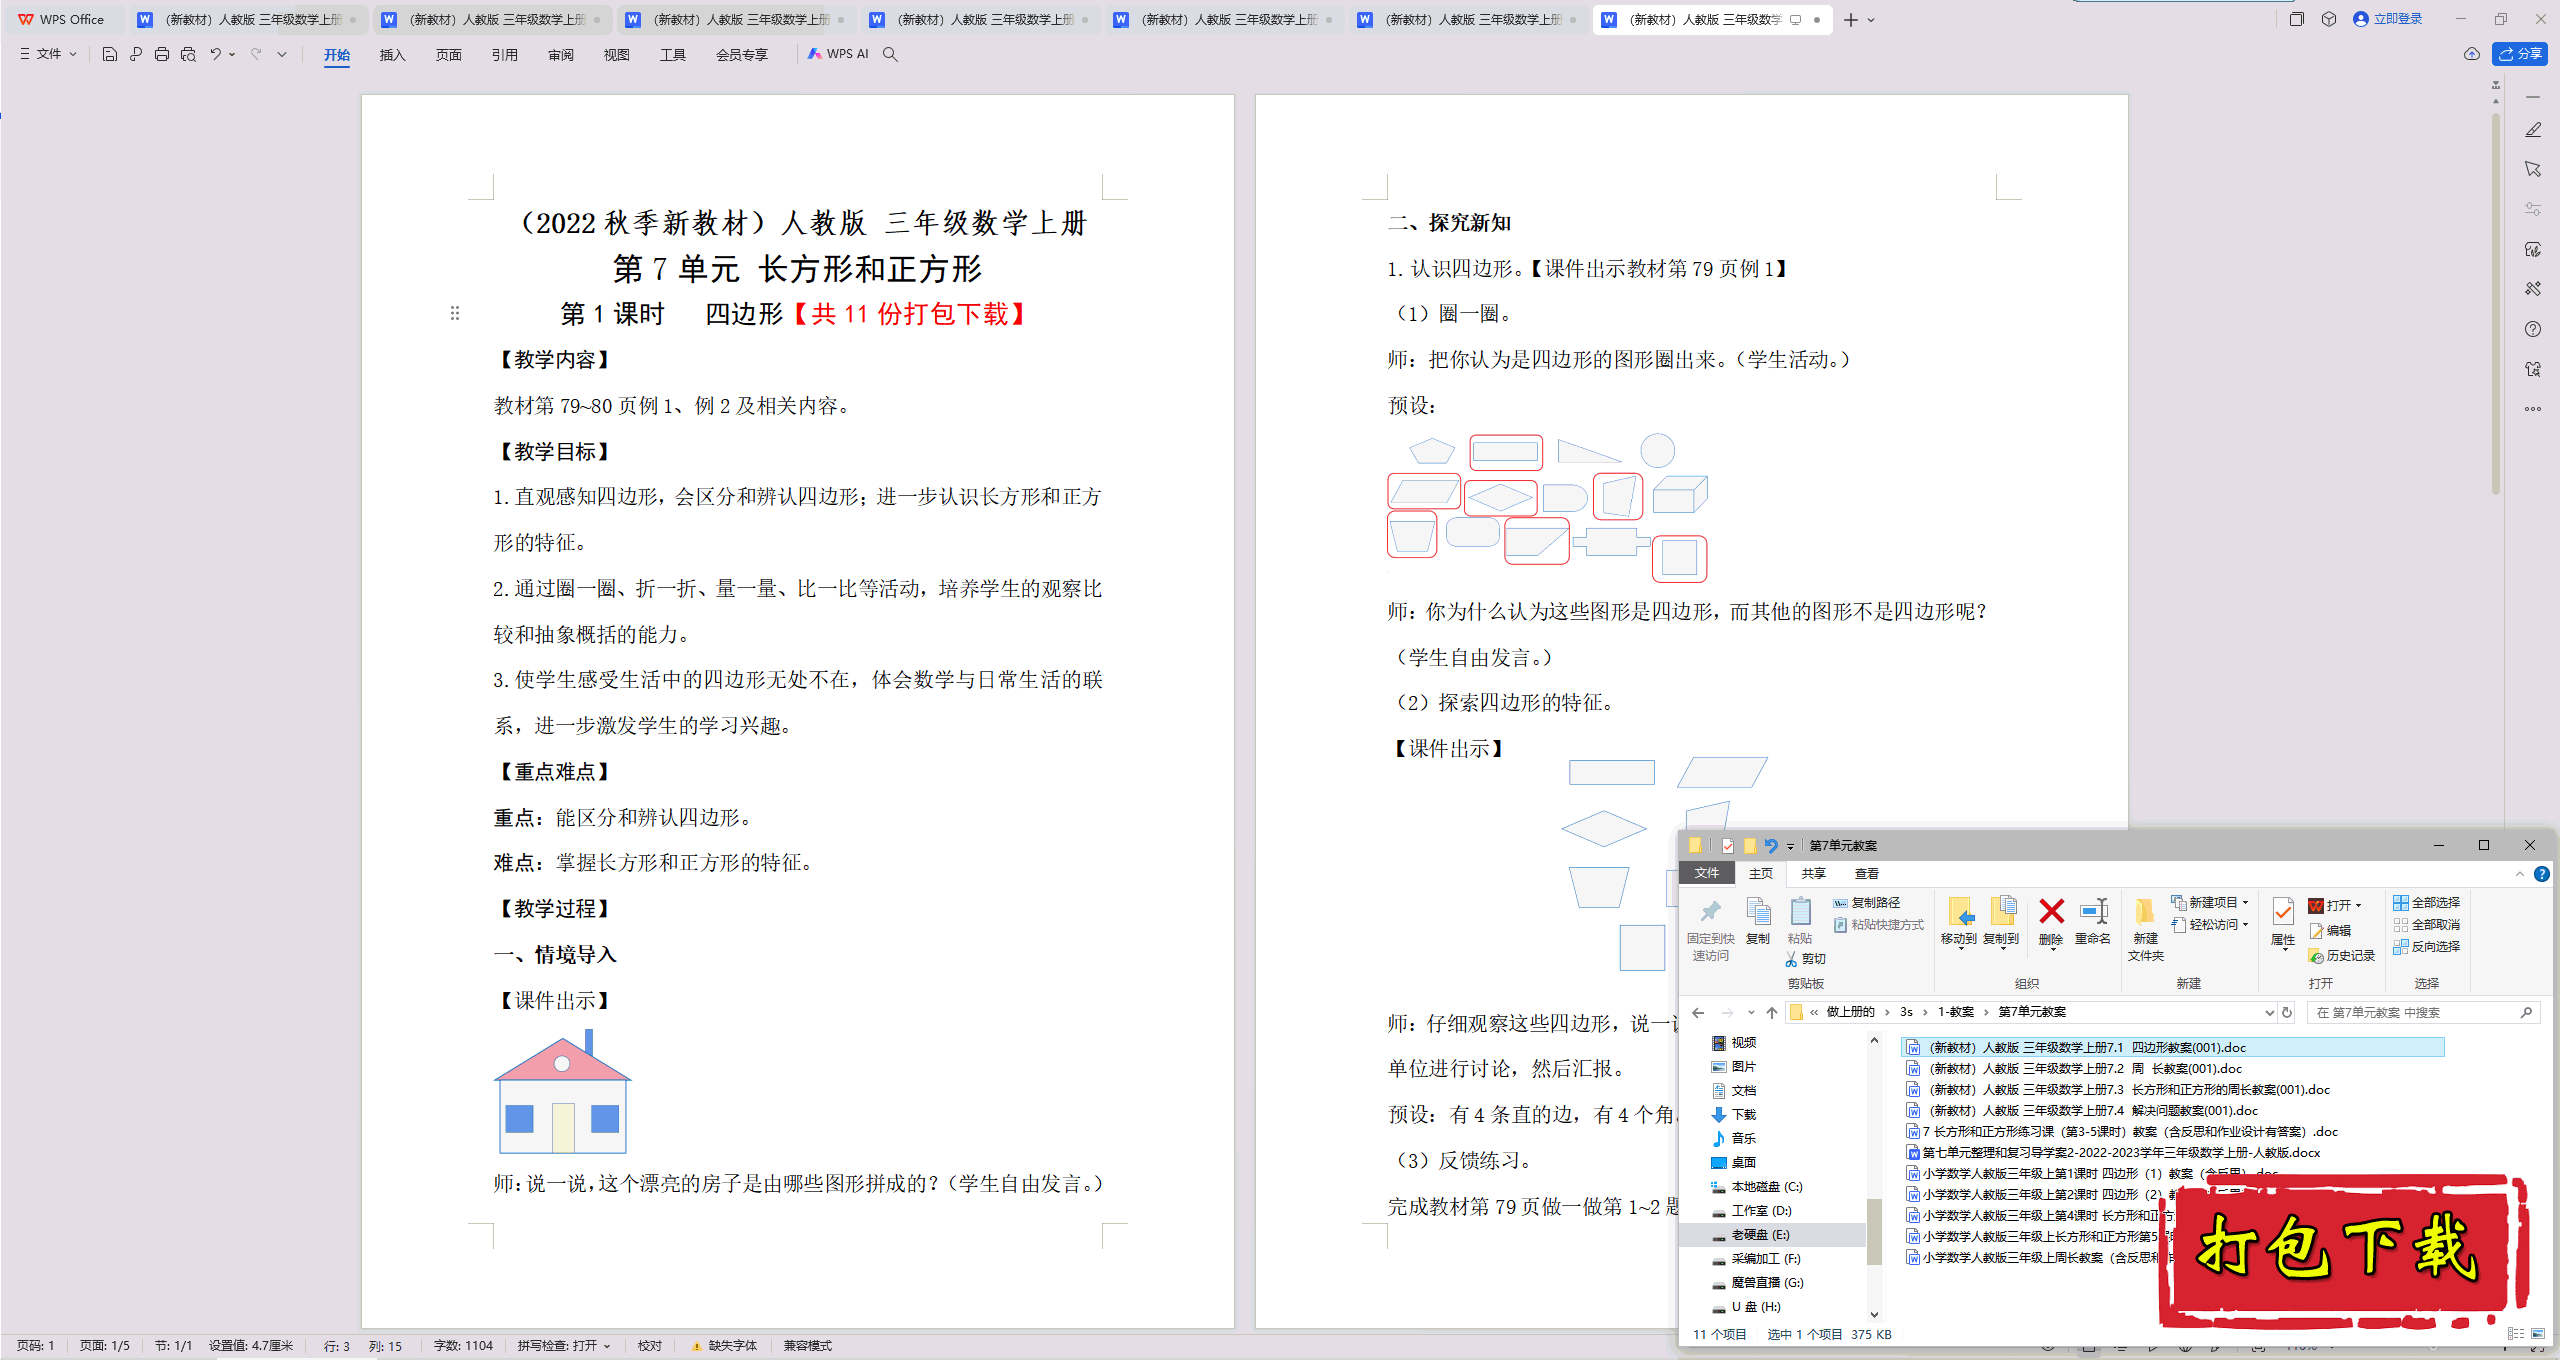The image size is (2560, 1360).
Task: Click the more options dots in right sidebar
Action: click(x=2533, y=409)
